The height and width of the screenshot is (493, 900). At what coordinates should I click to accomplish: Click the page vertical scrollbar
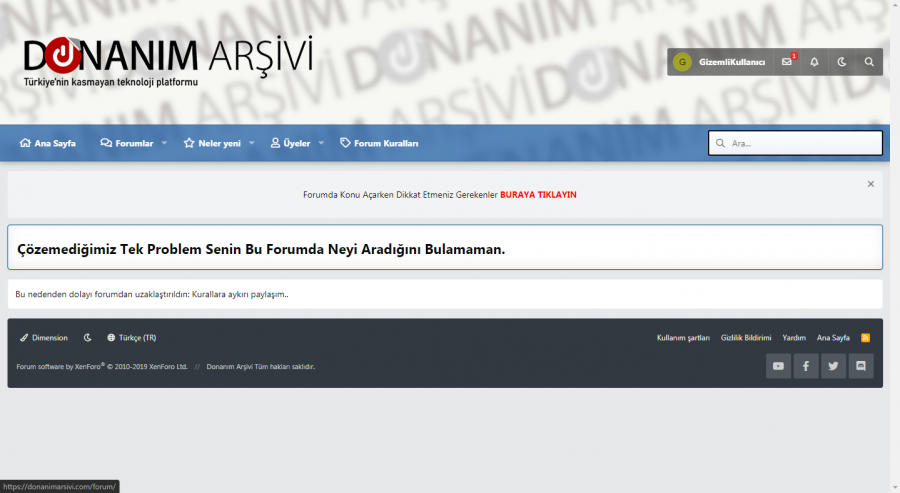(x=895, y=247)
